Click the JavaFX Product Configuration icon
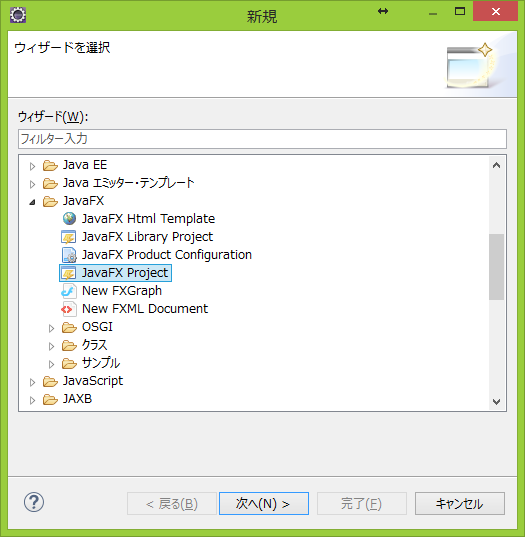 click(69, 255)
